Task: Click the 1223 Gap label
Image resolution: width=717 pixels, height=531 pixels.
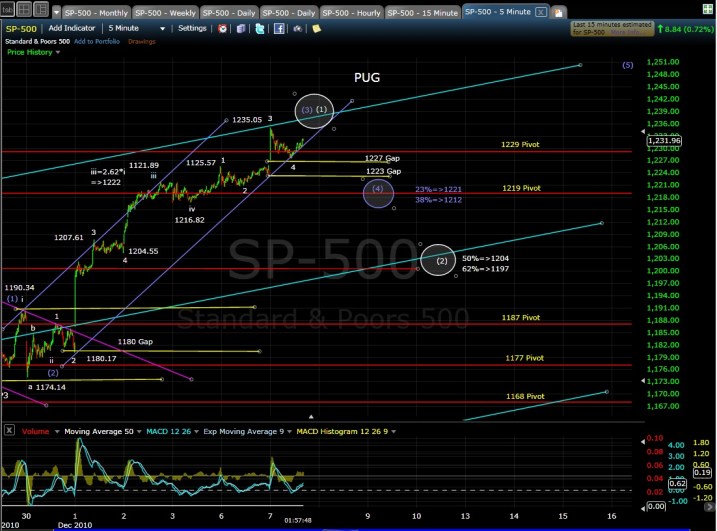Action: [383, 171]
